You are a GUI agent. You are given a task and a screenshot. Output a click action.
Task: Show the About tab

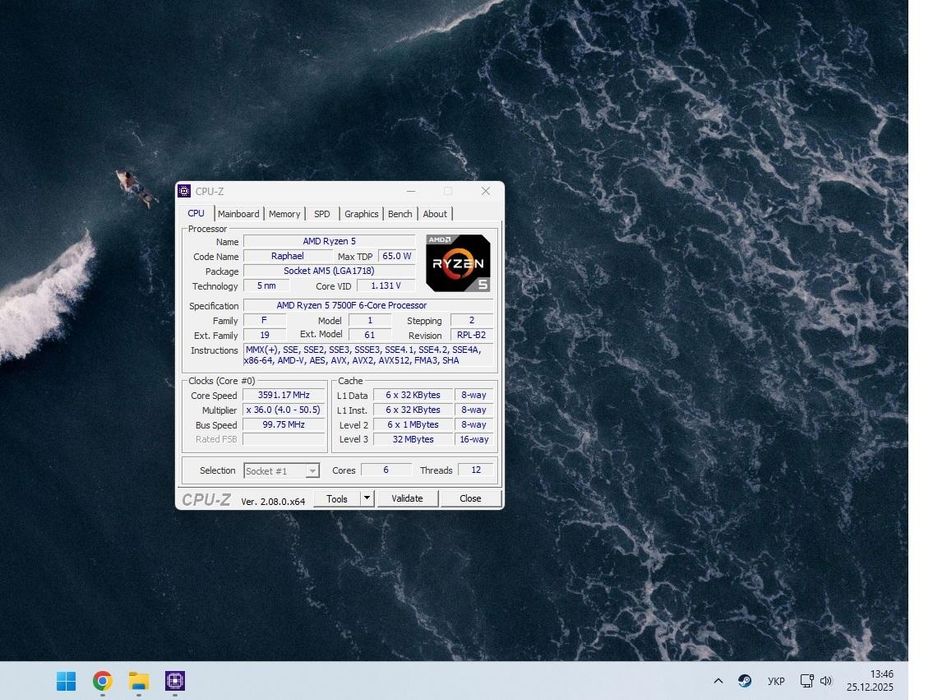click(435, 214)
